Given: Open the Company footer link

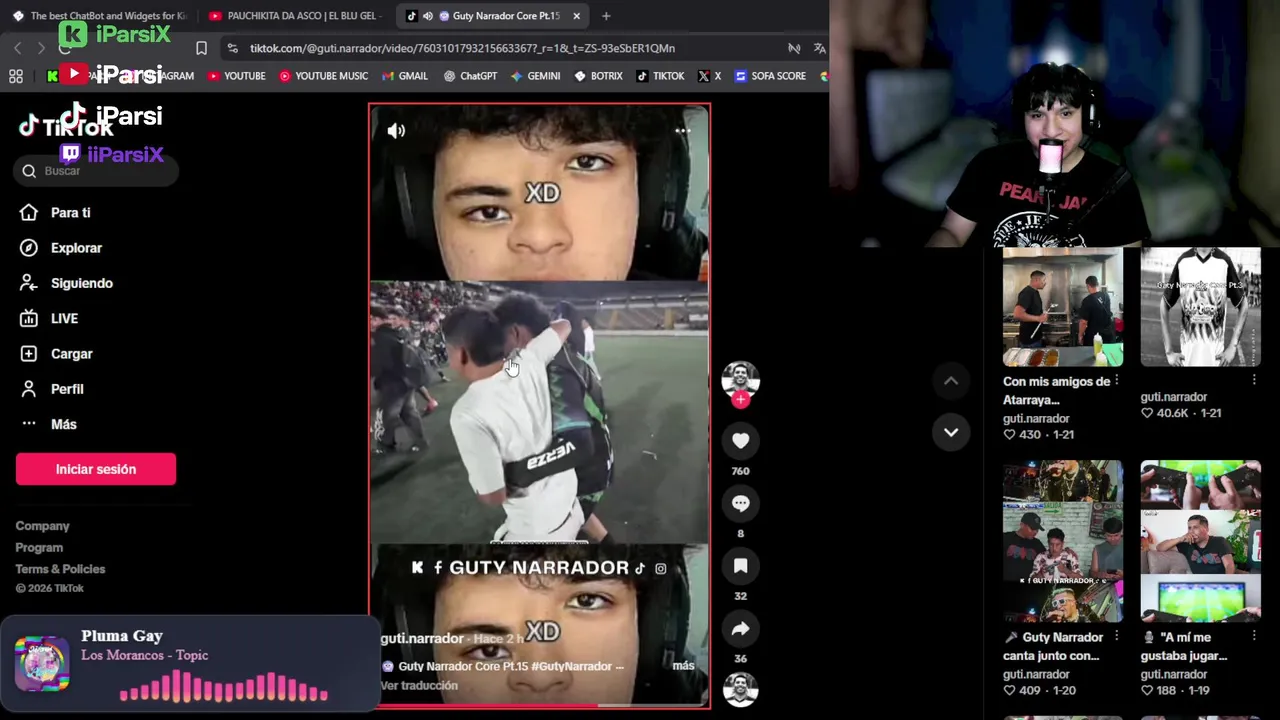Looking at the screenshot, I should (42, 526).
